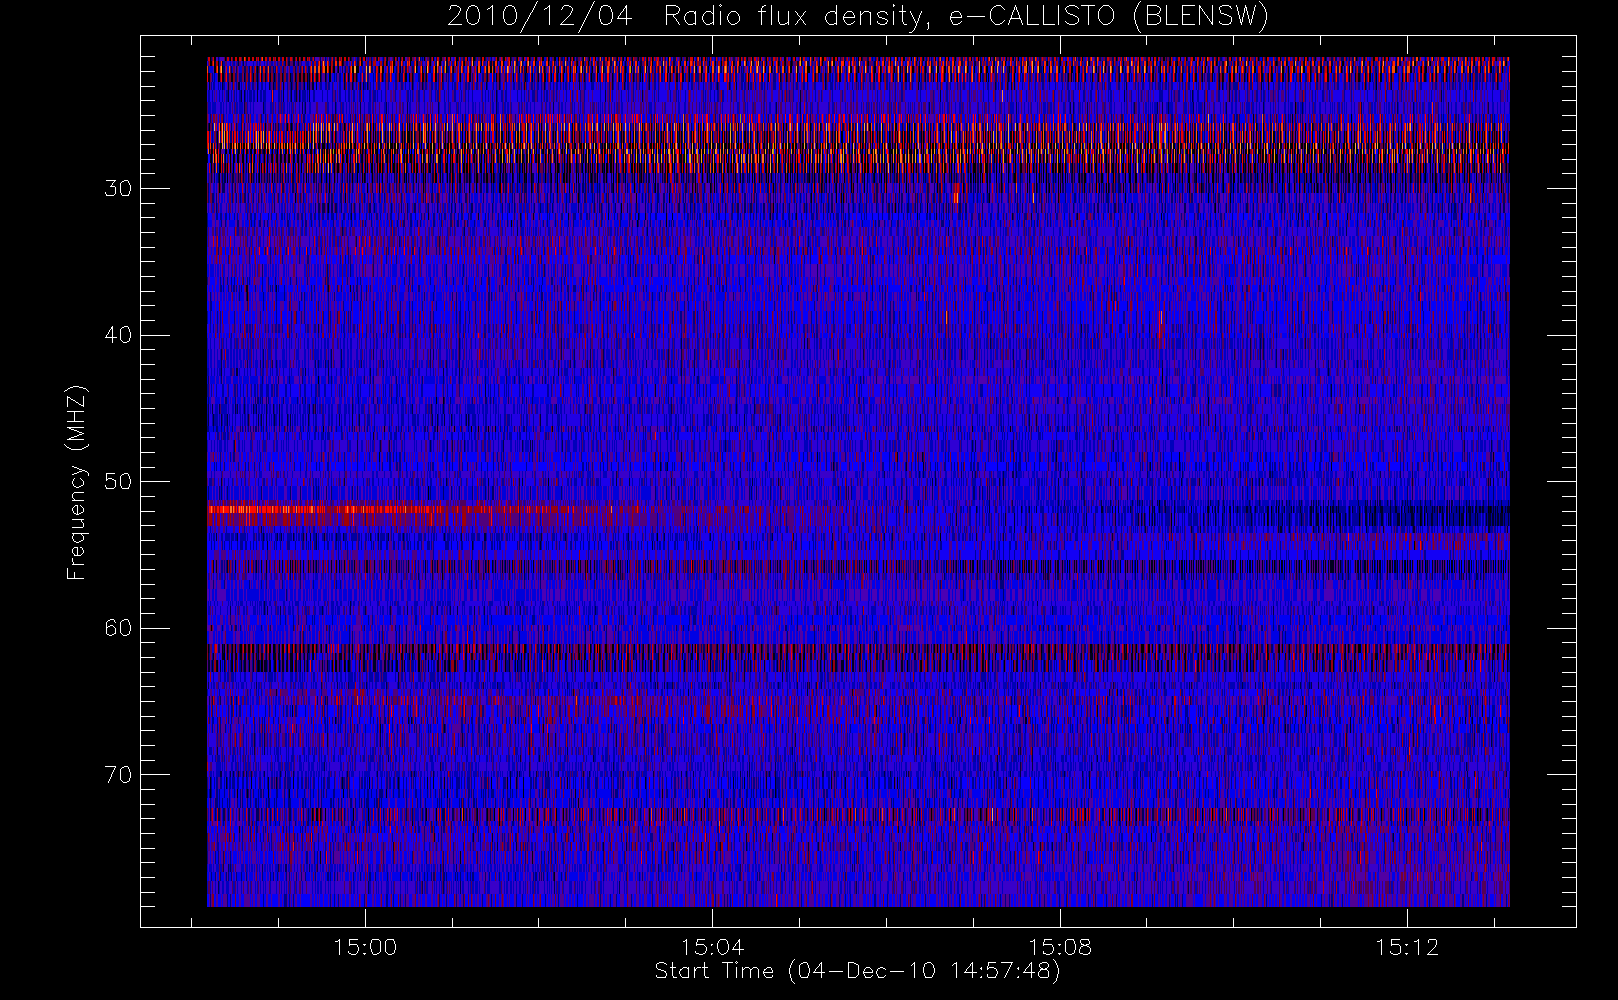Click the 15:08 time tick label

(1060, 947)
